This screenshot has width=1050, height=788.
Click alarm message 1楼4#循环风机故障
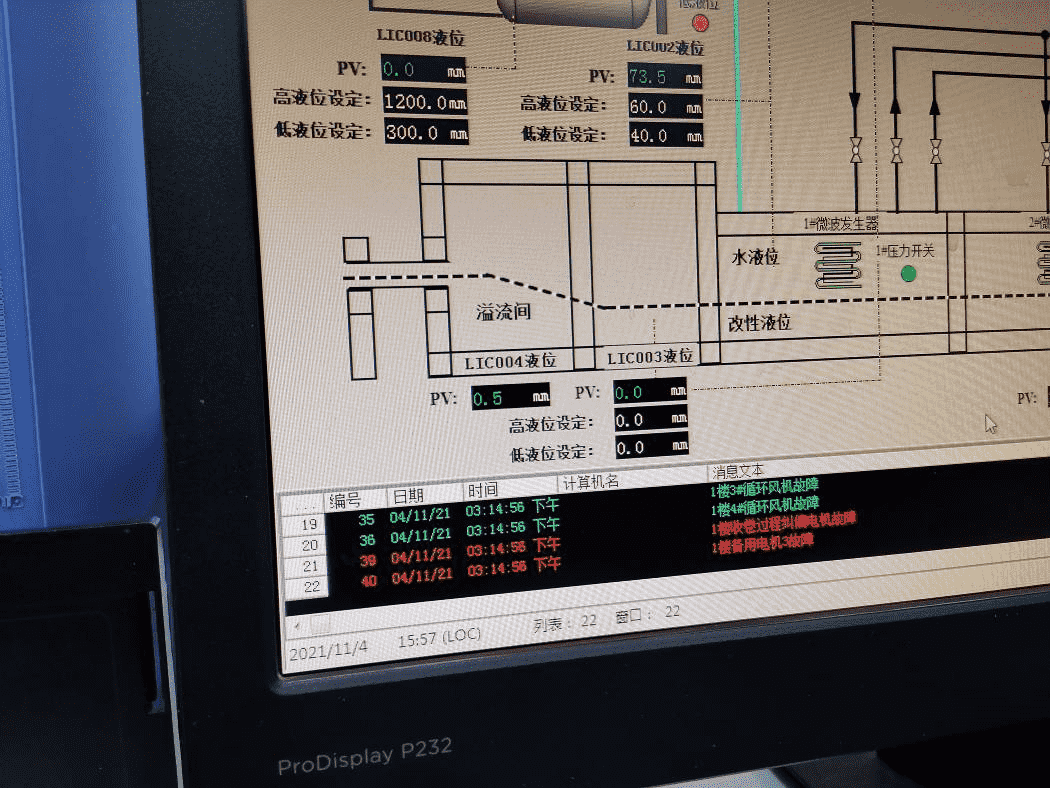tap(765, 506)
